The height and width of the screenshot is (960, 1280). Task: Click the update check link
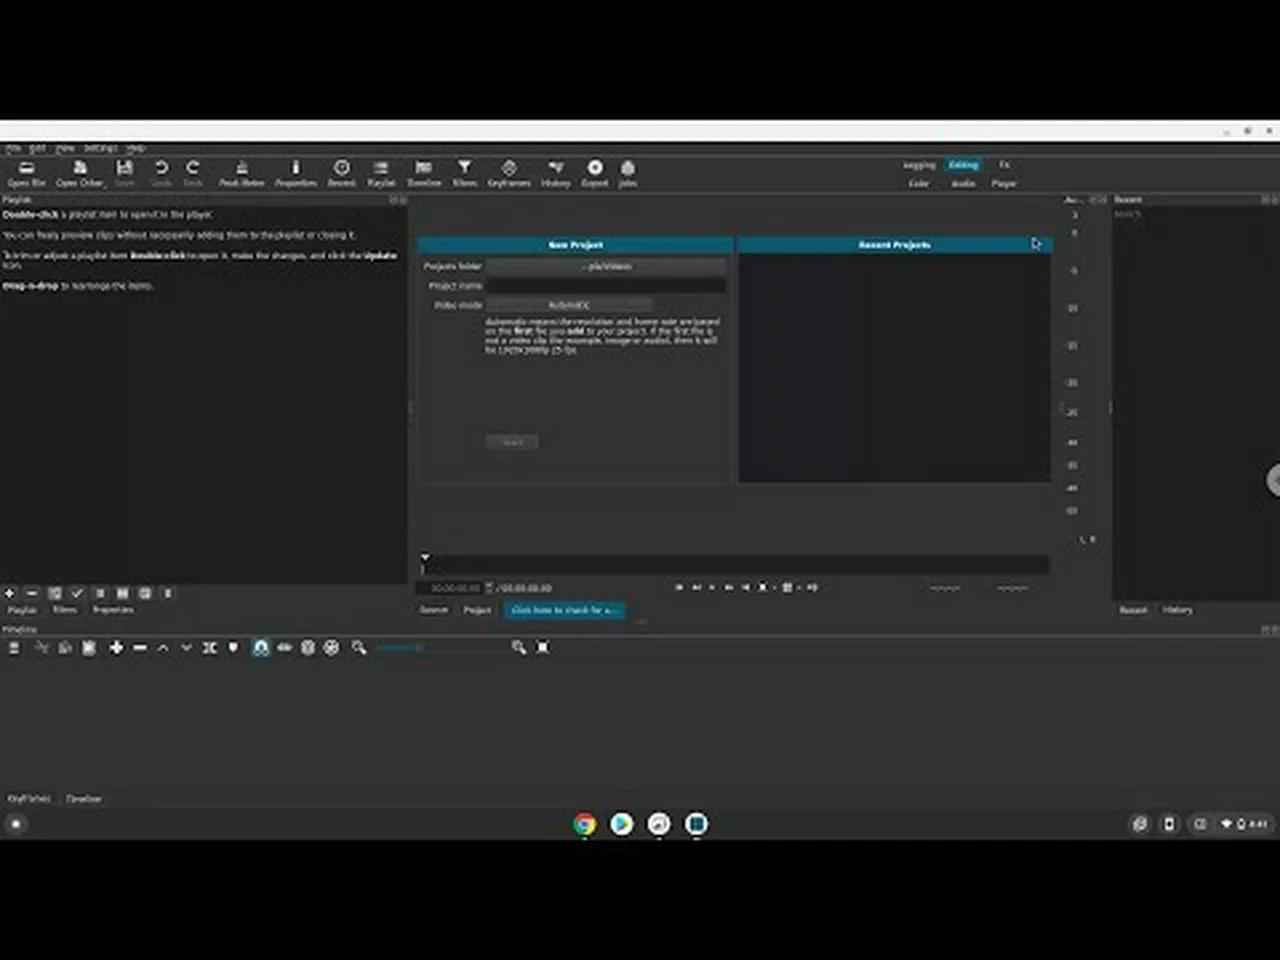[x=564, y=610]
